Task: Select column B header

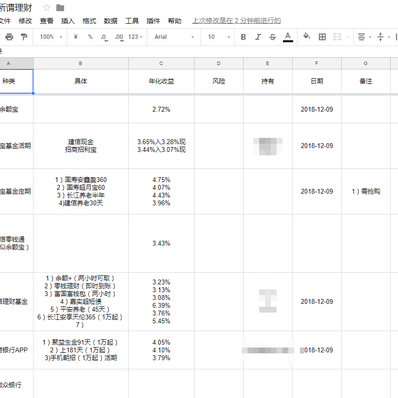Action: [x=81, y=63]
